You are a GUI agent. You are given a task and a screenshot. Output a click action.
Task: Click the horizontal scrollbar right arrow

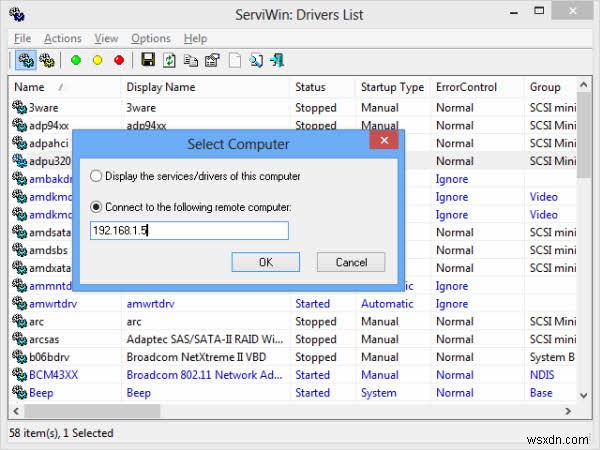pyautogui.click(x=568, y=411)
